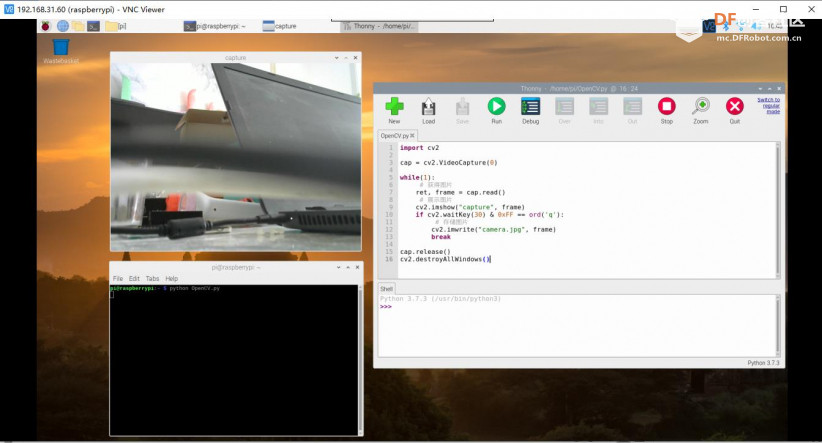Click the 'if cv2.waitKey(30)' code line
The image size is (822, 443).
[490, 214]
